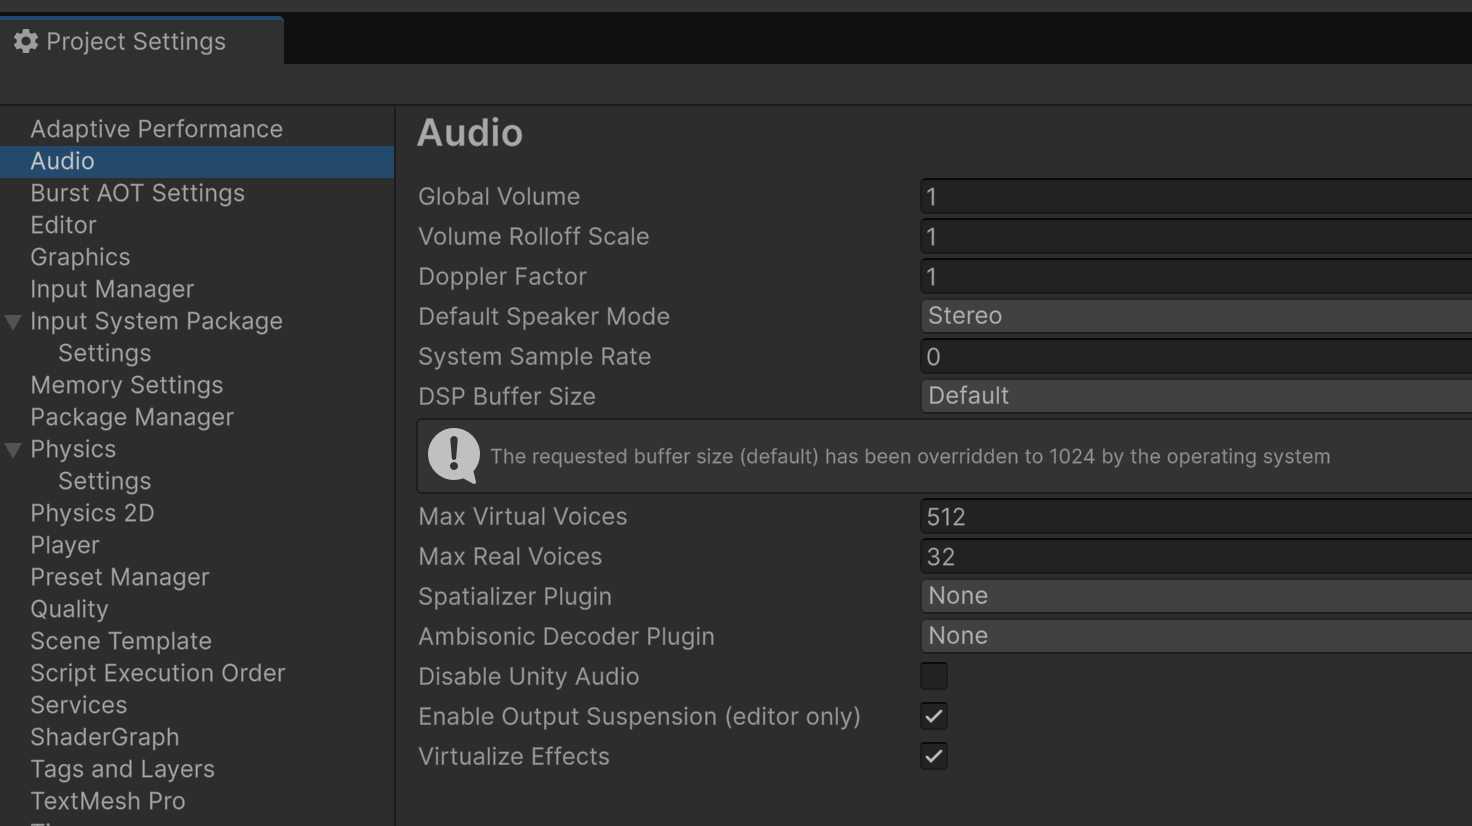This screenshot has height=826, width=1472.
Task: Open the Default Speaker Mode dropdown
Action: (x=1195, y=316)
